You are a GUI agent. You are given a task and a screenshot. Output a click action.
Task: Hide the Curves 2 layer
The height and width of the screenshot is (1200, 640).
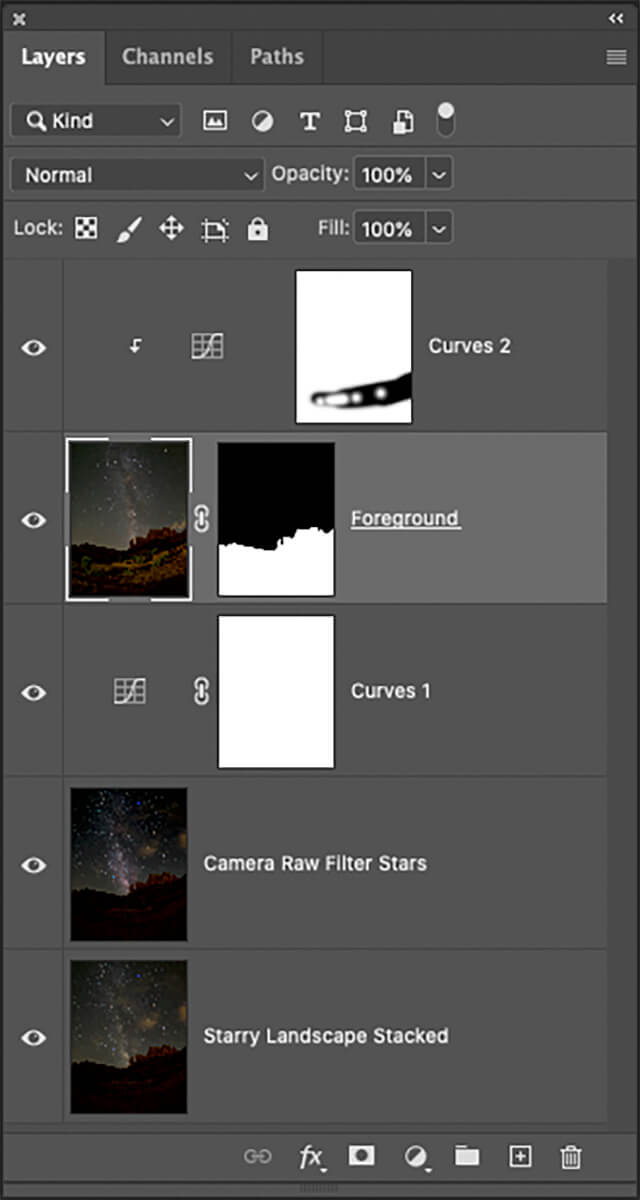click(34, 347)
